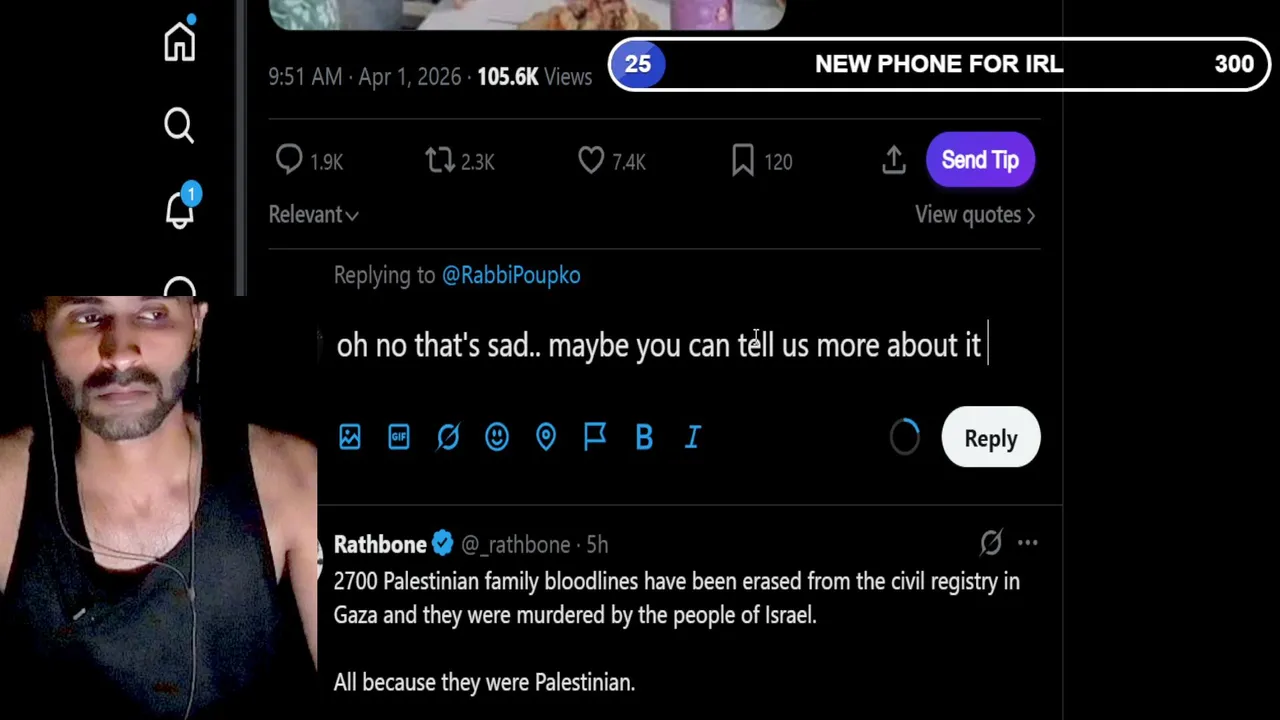This screenshot has width=1280, height=720.
Task: Open View quotes chevron link
Action: point(975,215)
